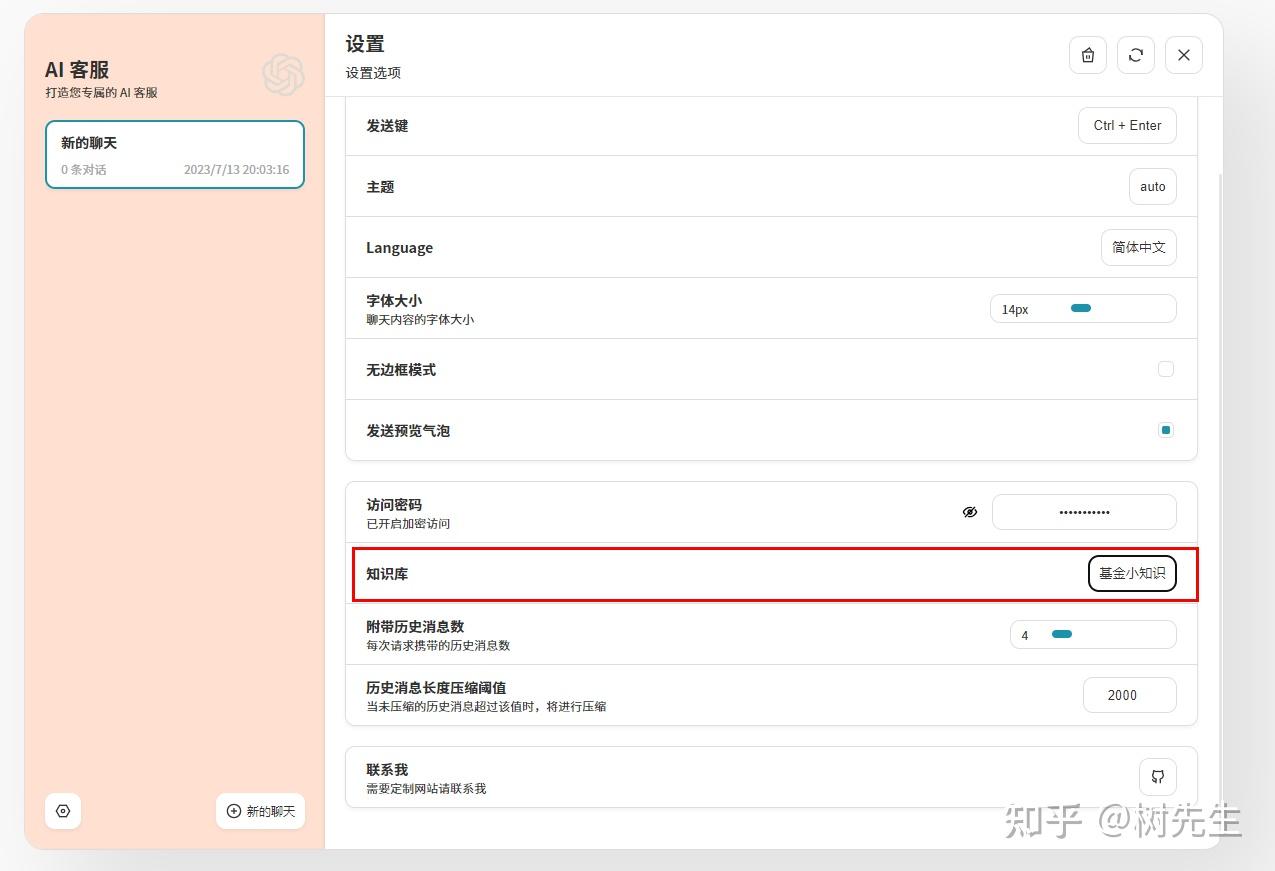Click the plus icon for 新的聊天
This screenshot has width=1275, height=871.
234,811
